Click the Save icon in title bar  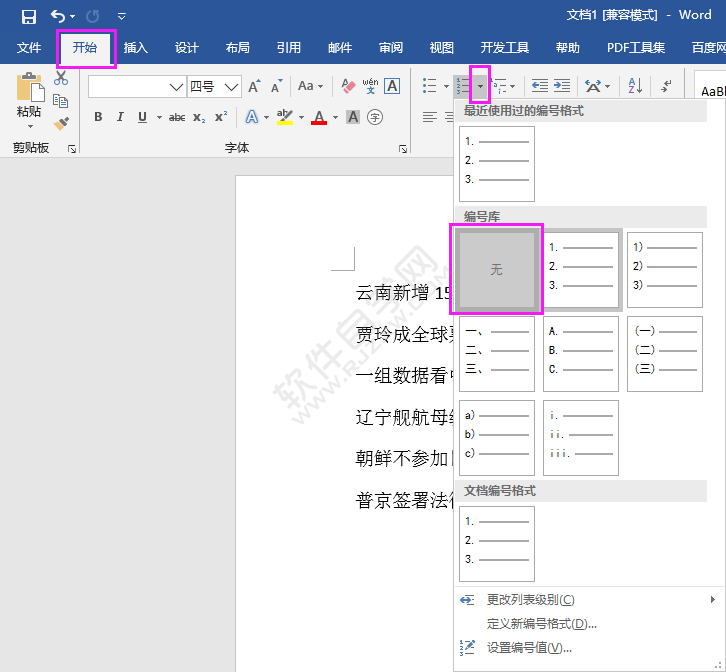coord(29,16)
